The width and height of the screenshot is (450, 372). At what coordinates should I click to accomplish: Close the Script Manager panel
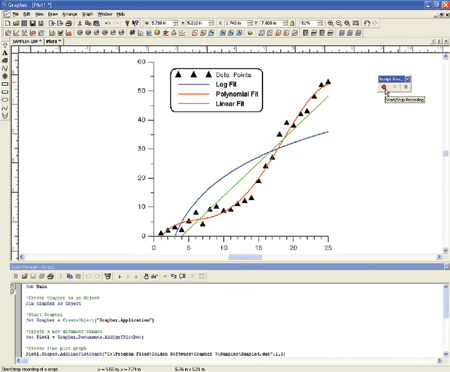(447, 267)
